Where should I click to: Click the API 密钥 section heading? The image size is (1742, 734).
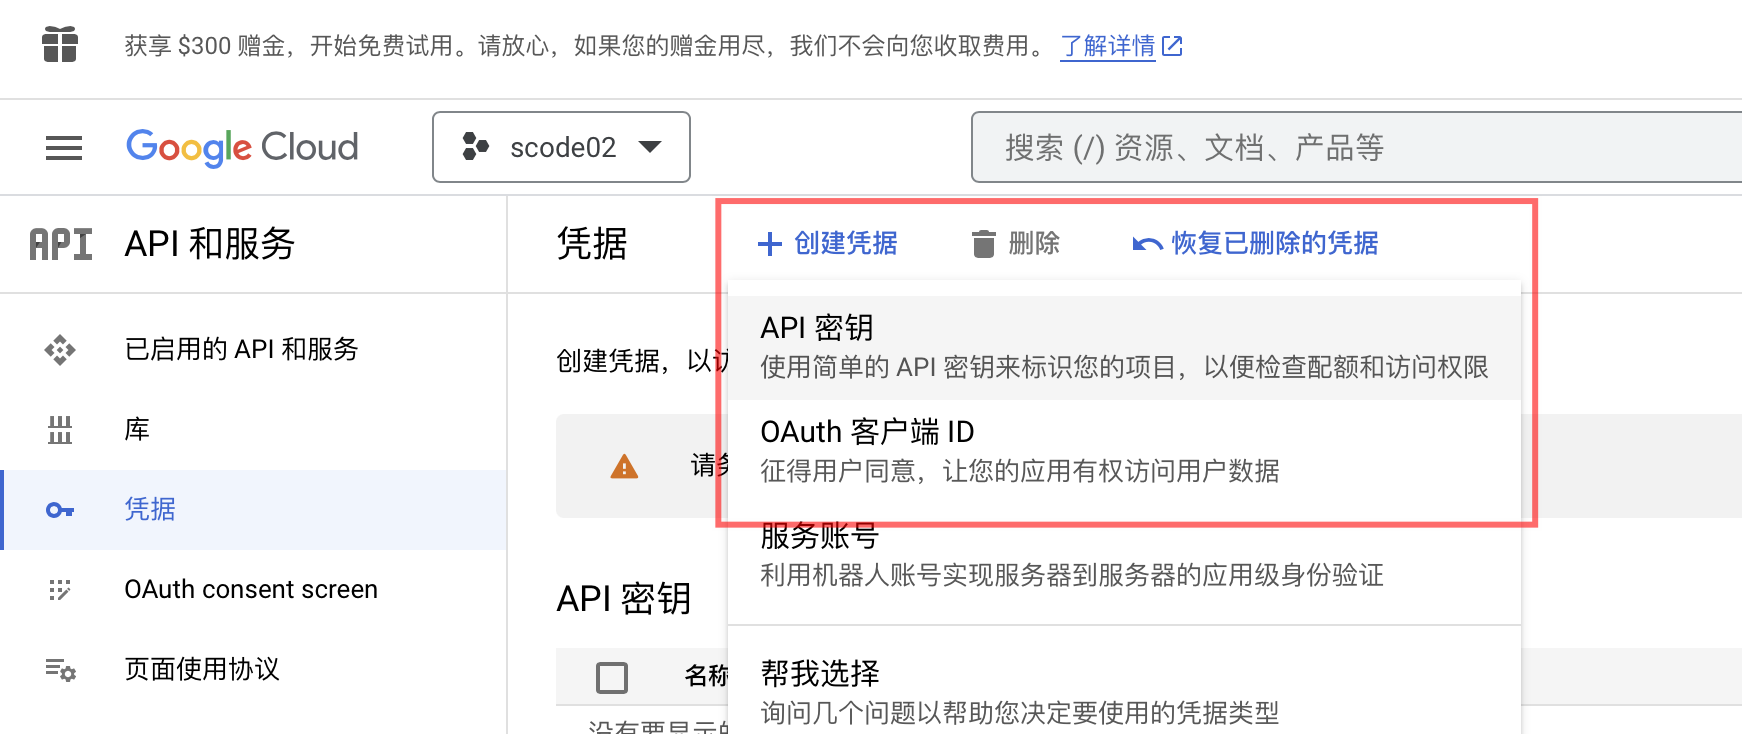point(624,599)
